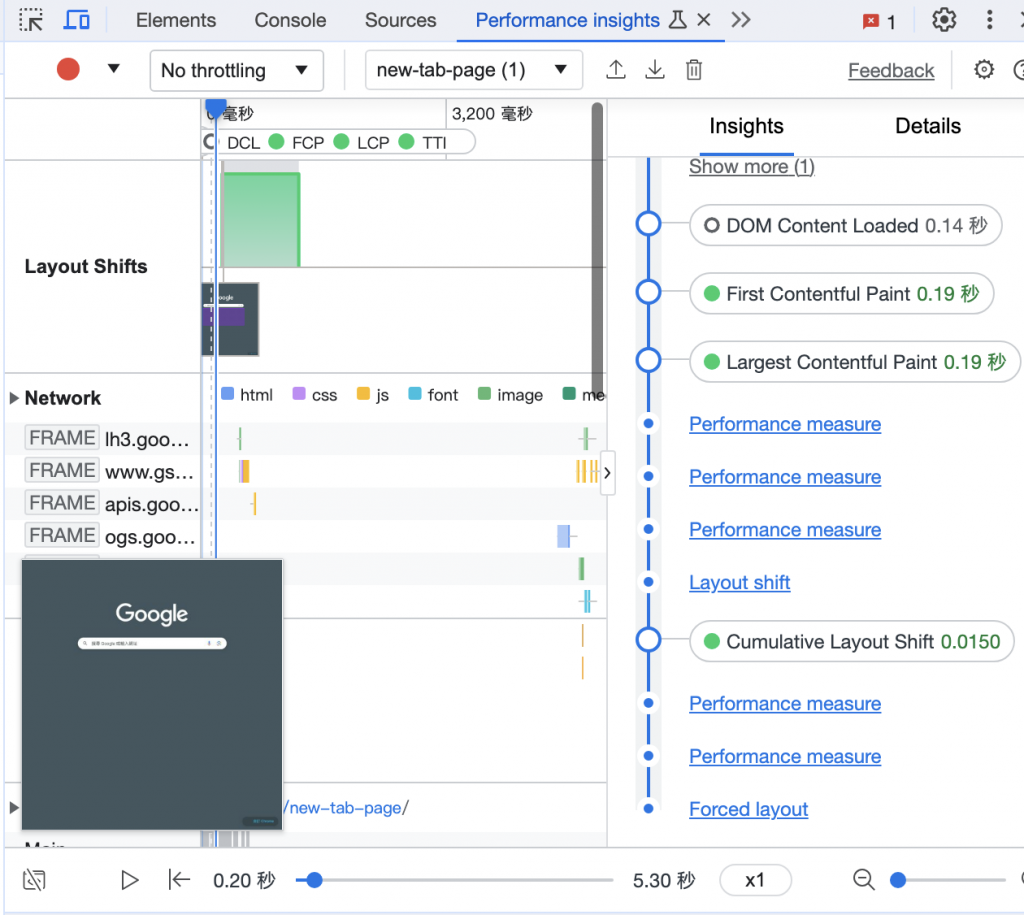
Task: Click the export recording download icon
Action: 654,69
